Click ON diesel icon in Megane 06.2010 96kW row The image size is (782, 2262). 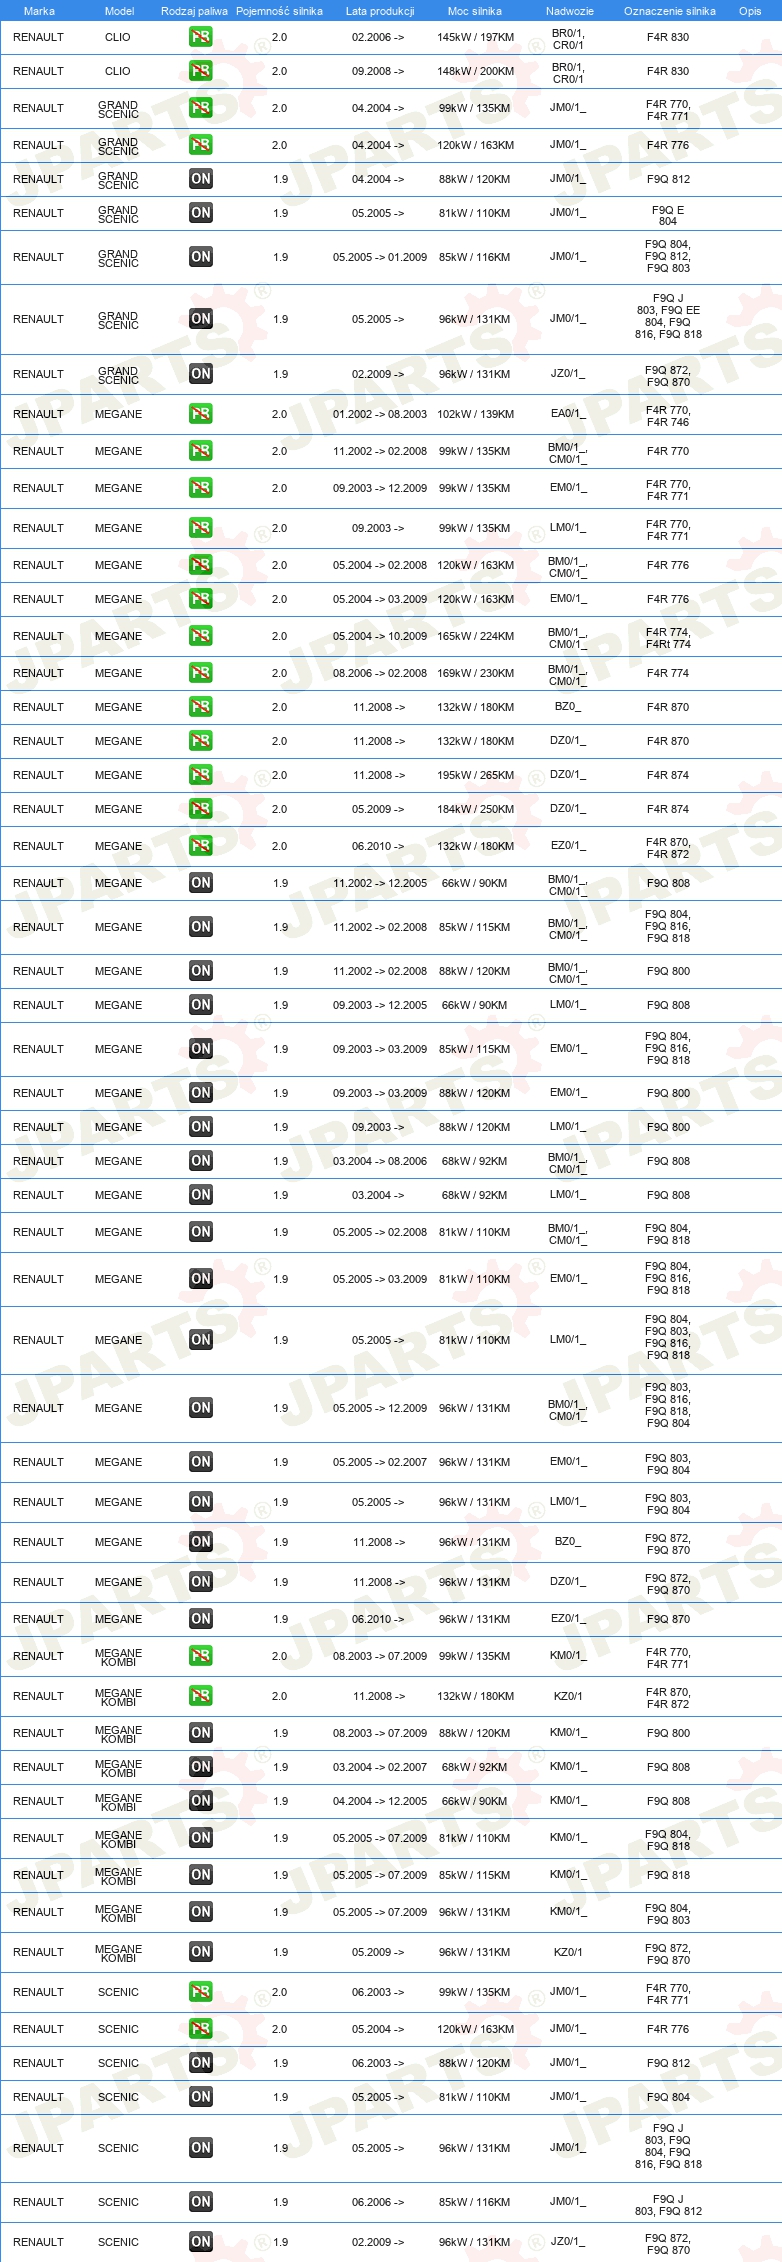click(x=200, y=1619)
